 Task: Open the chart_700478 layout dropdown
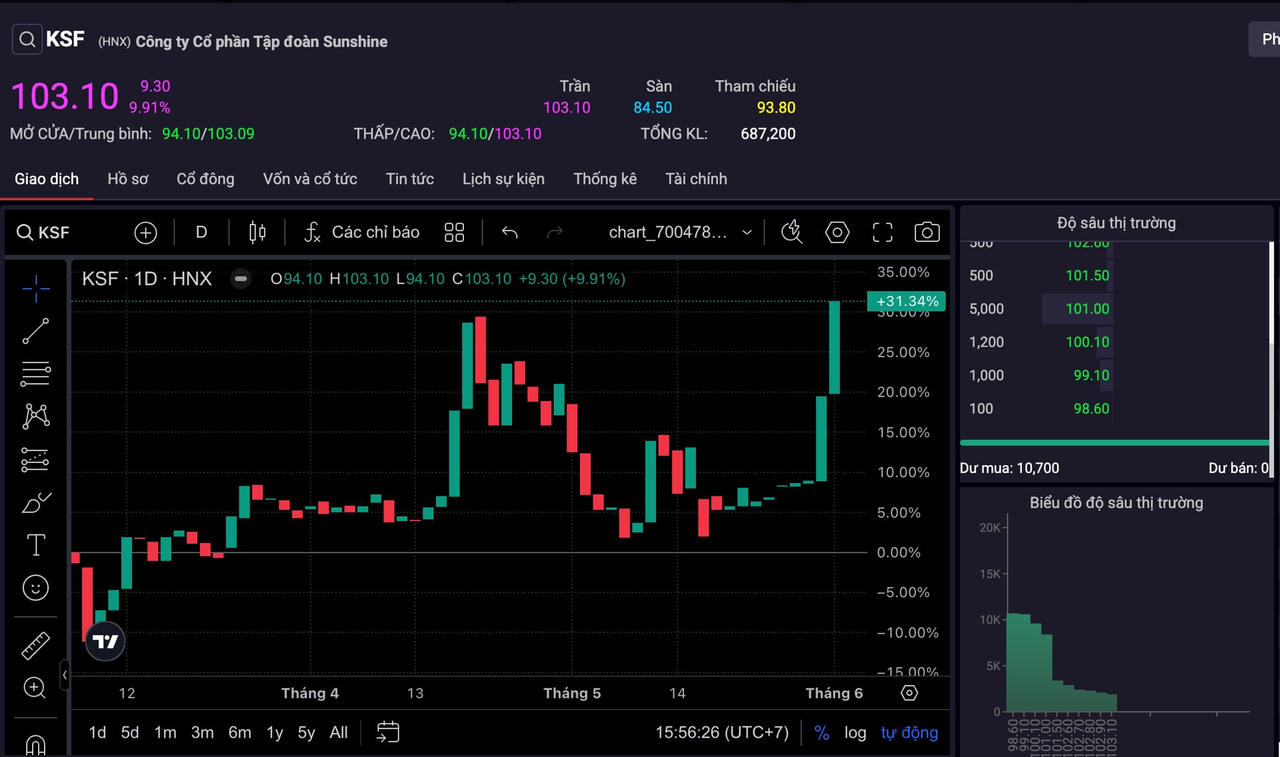[x=680, y=232]
